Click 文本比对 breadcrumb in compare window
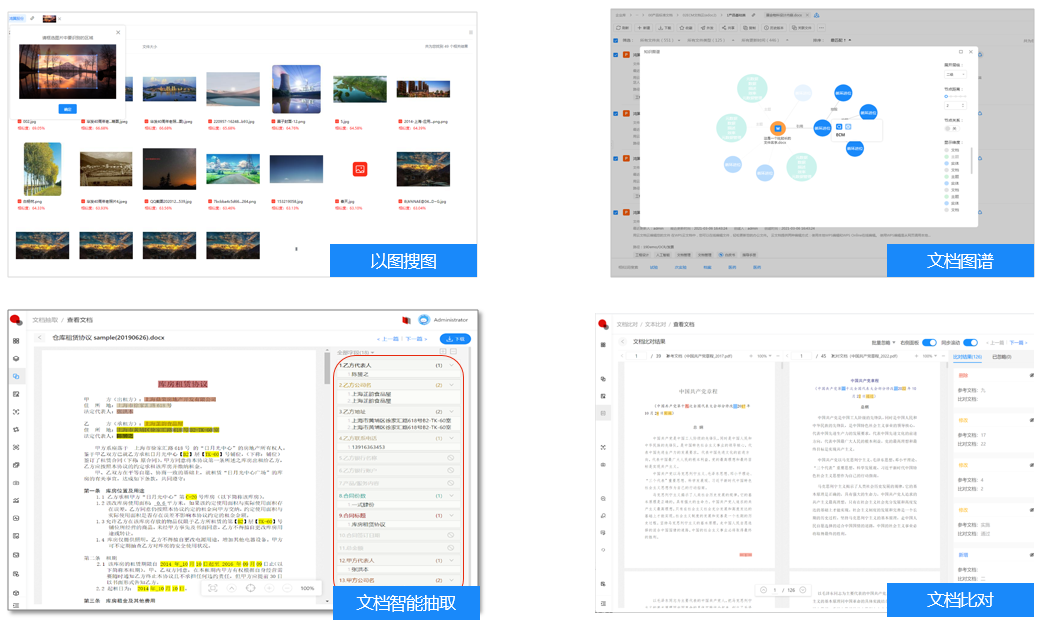The image size is (1049, 627). [656, 325]
